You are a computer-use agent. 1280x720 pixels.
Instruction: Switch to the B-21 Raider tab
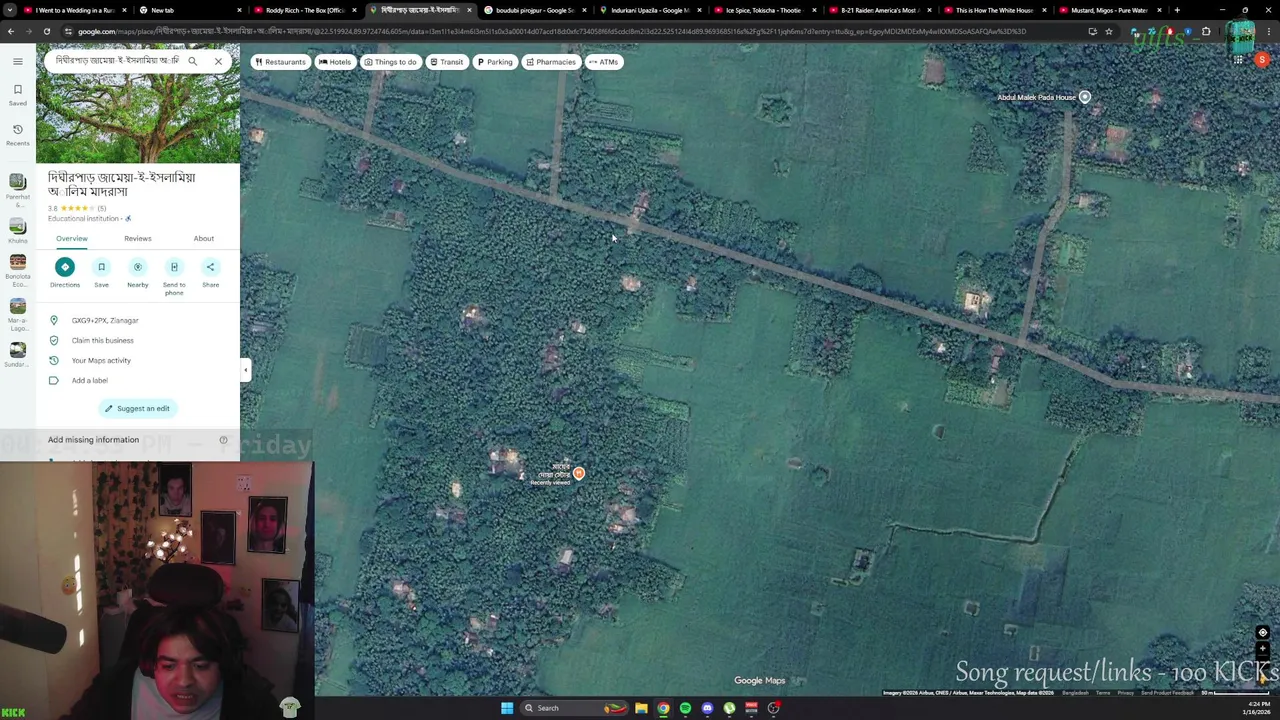879,10
